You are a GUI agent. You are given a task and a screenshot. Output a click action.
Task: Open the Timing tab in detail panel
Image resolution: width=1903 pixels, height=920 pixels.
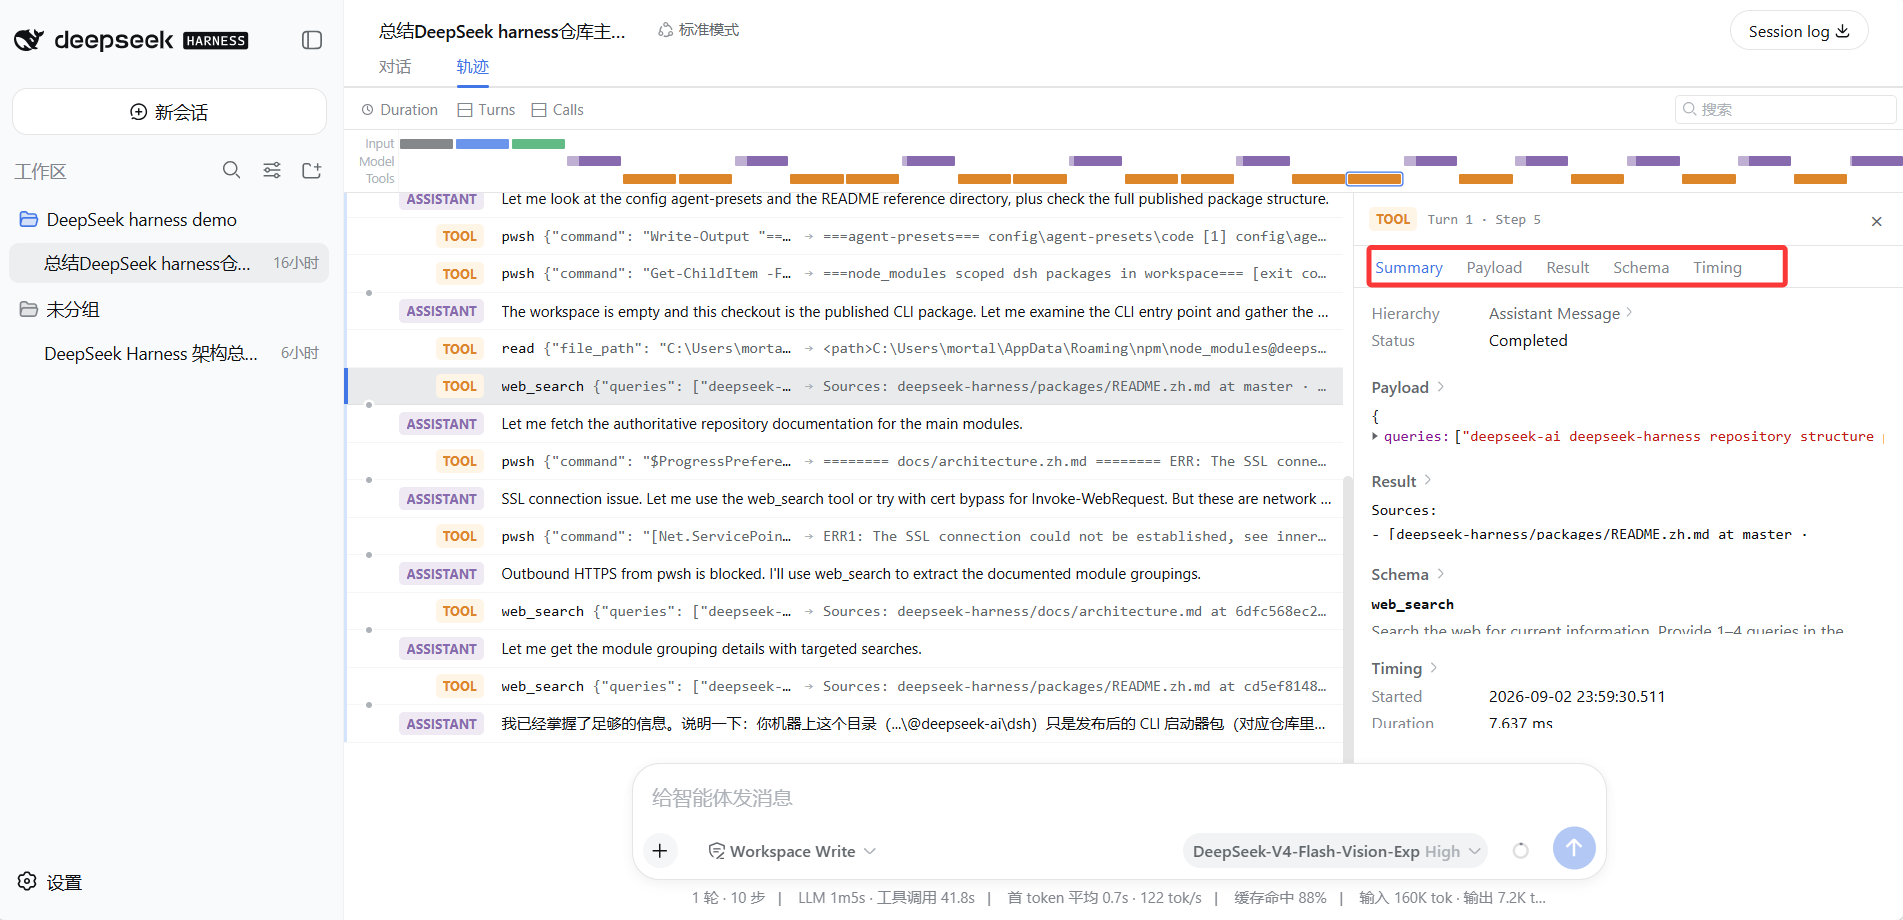pos(1717,267)
